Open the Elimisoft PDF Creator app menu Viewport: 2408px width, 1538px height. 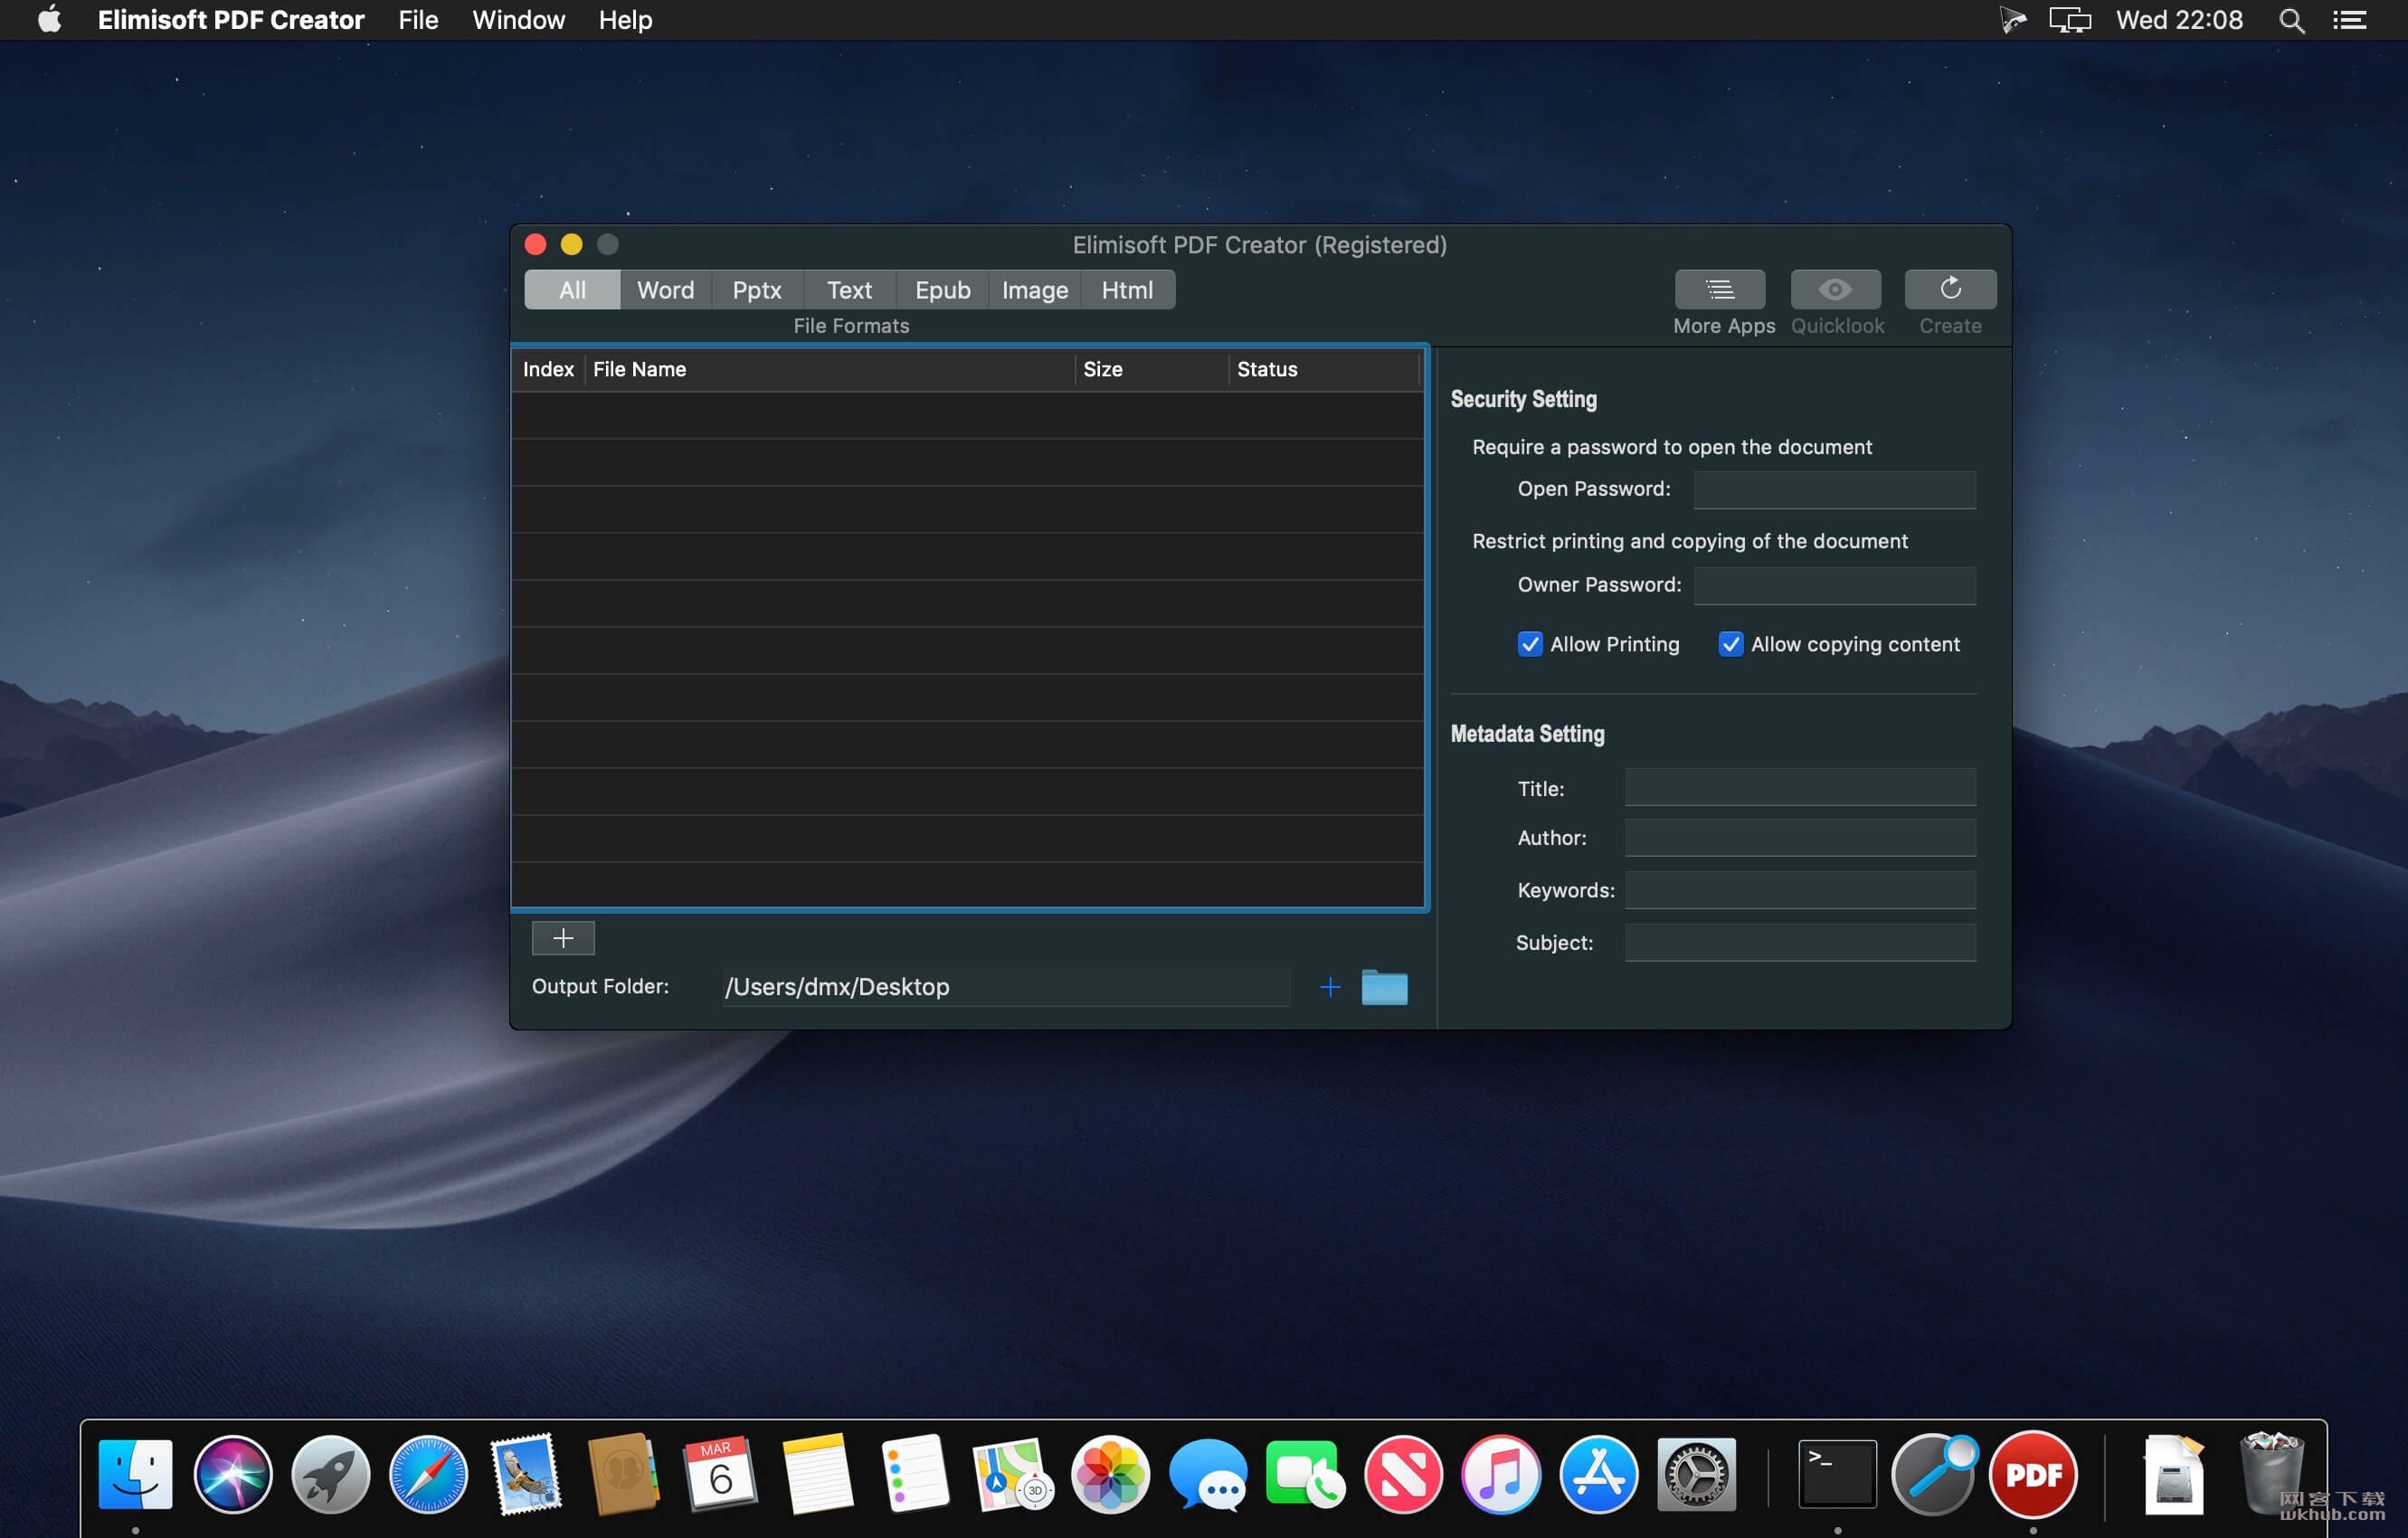[231, 20]
